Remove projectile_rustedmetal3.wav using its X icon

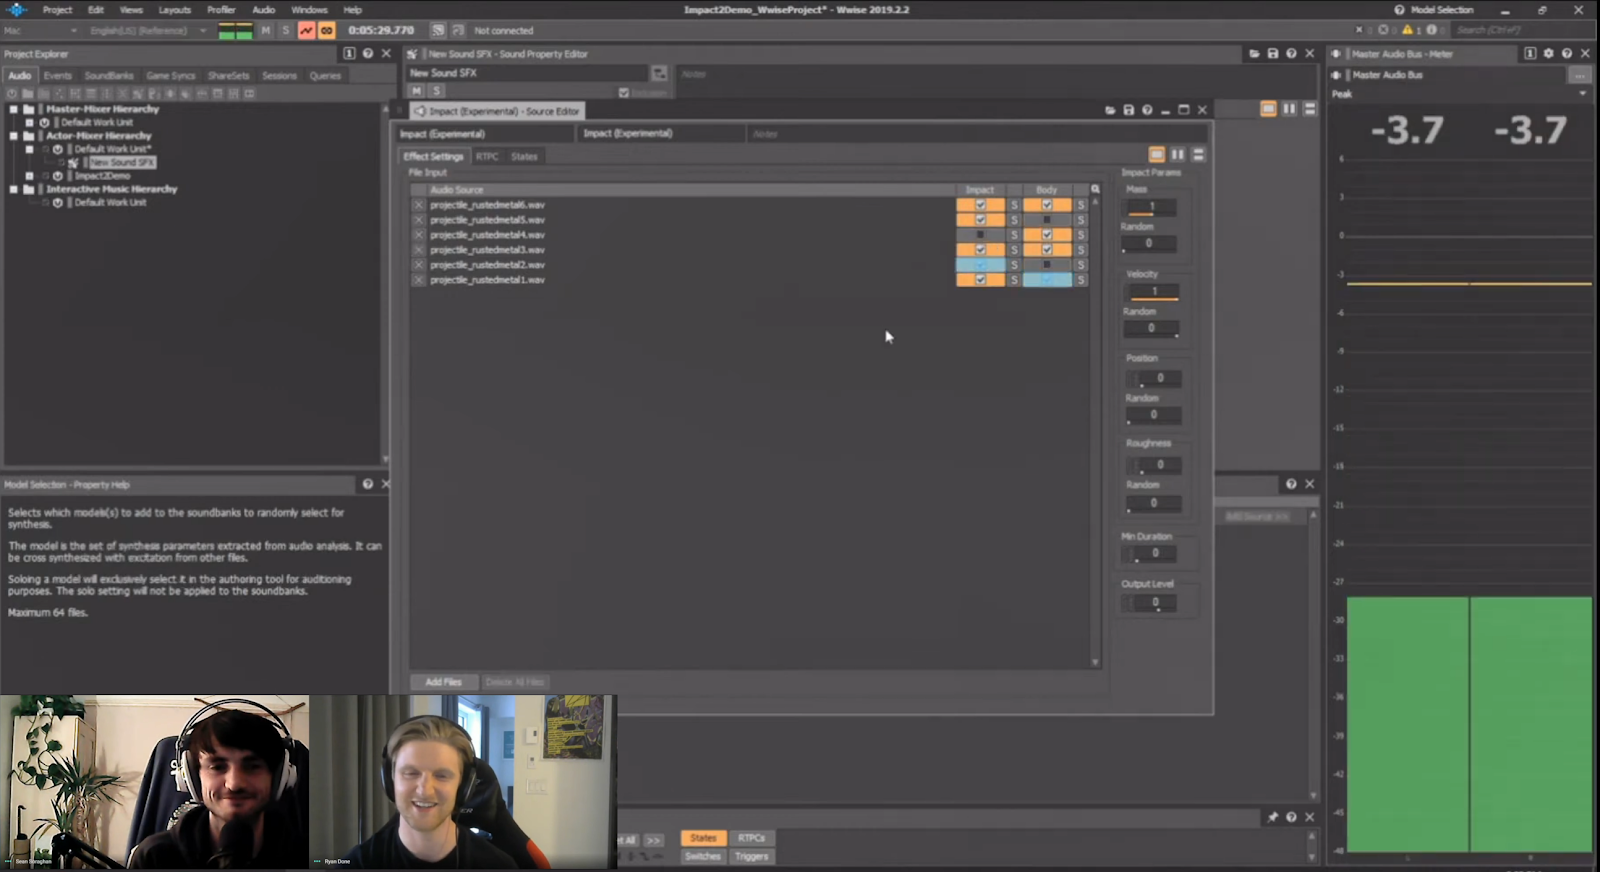(x=419, y=250)
